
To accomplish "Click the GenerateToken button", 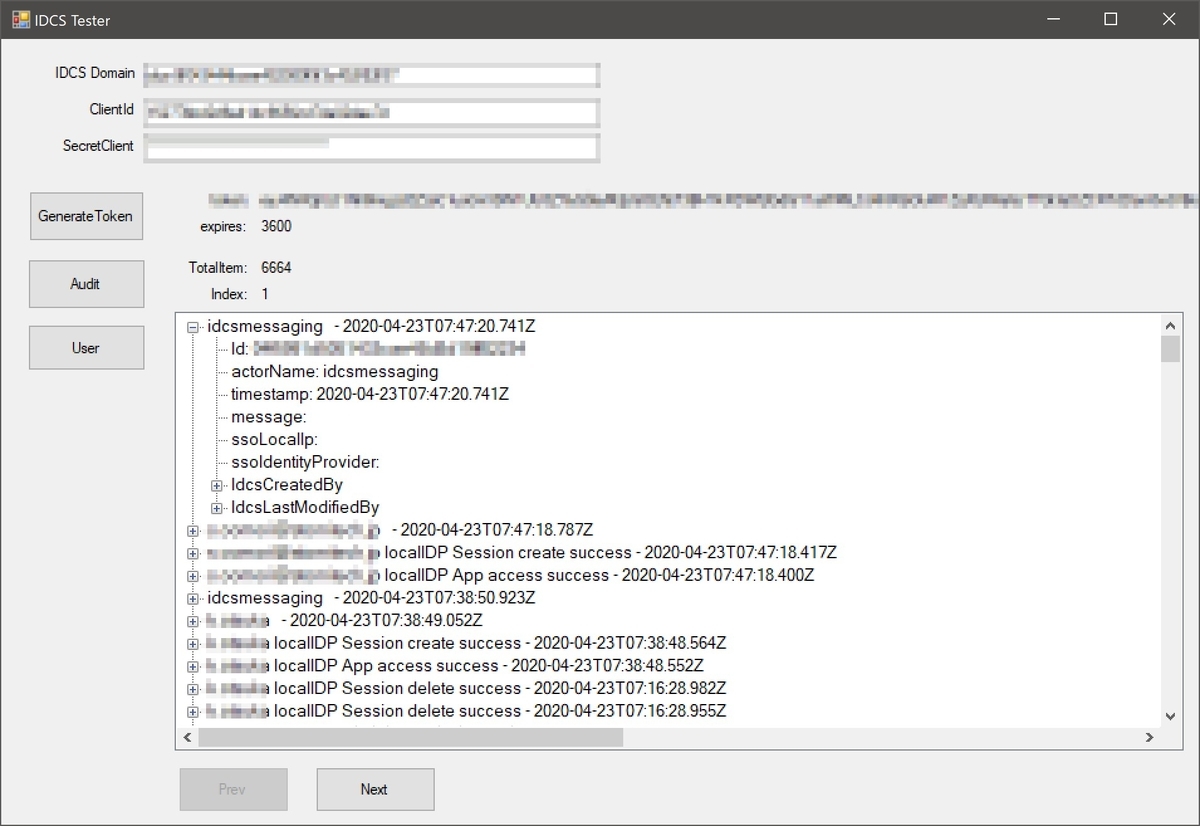I will [86, 216].
